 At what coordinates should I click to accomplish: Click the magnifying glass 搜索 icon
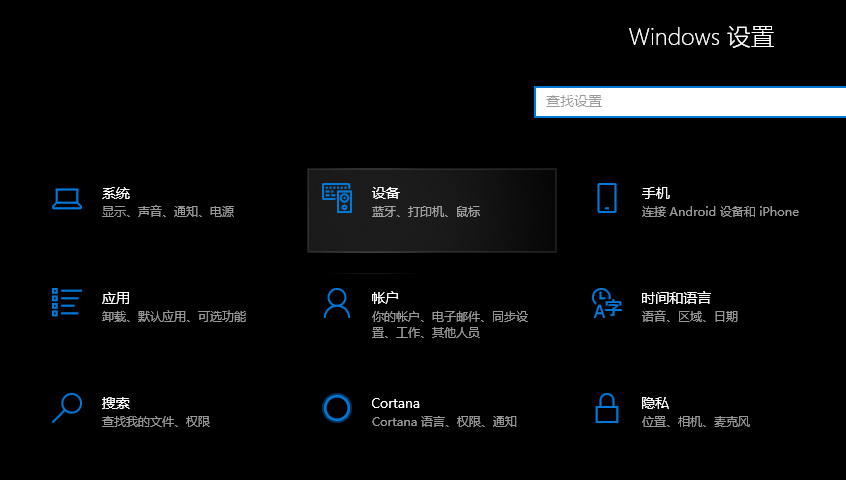click(66, 407)
